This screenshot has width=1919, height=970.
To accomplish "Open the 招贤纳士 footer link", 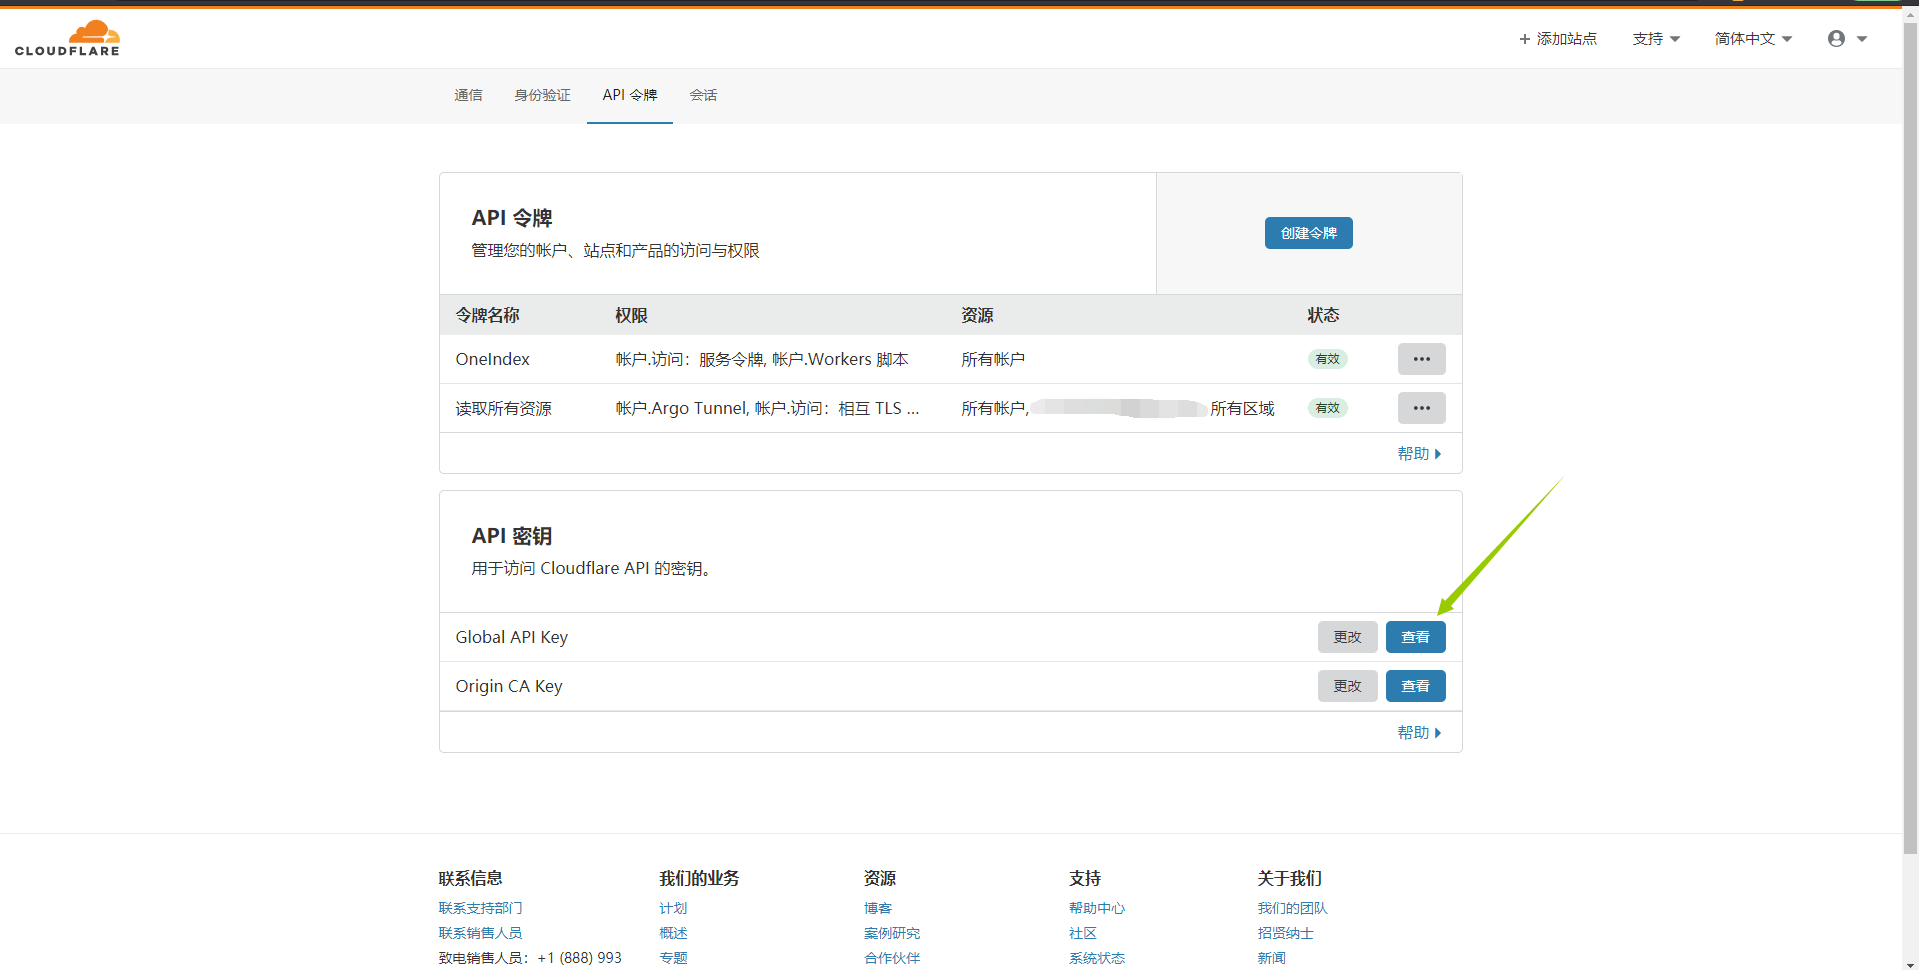I will click(x=1285, y=933).
